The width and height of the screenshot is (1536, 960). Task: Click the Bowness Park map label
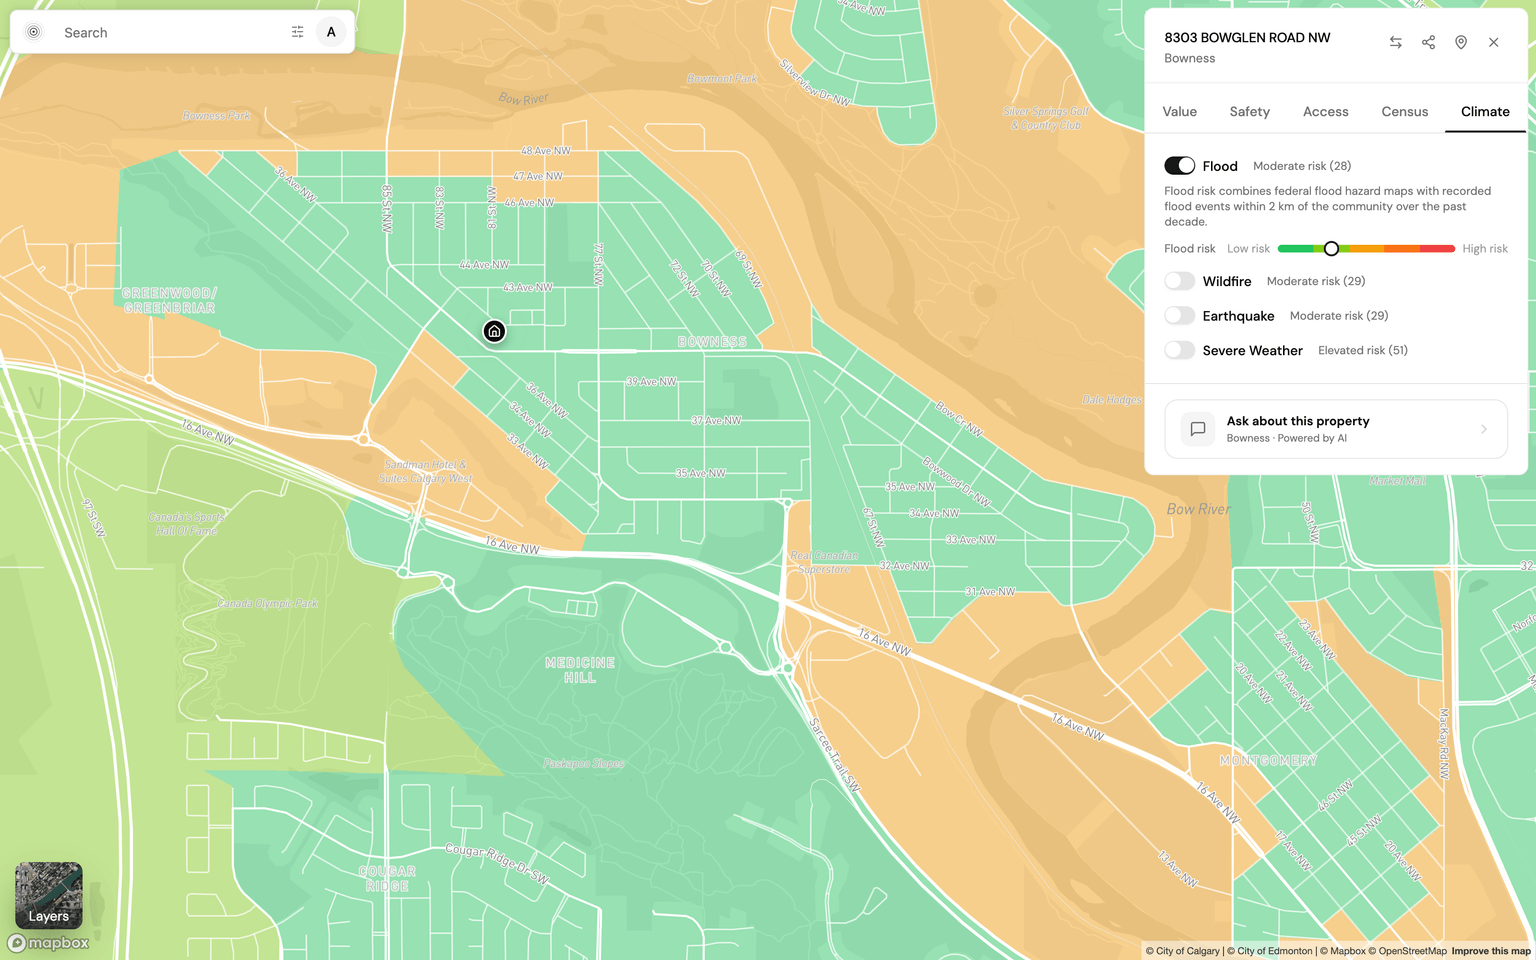point(217,116)
